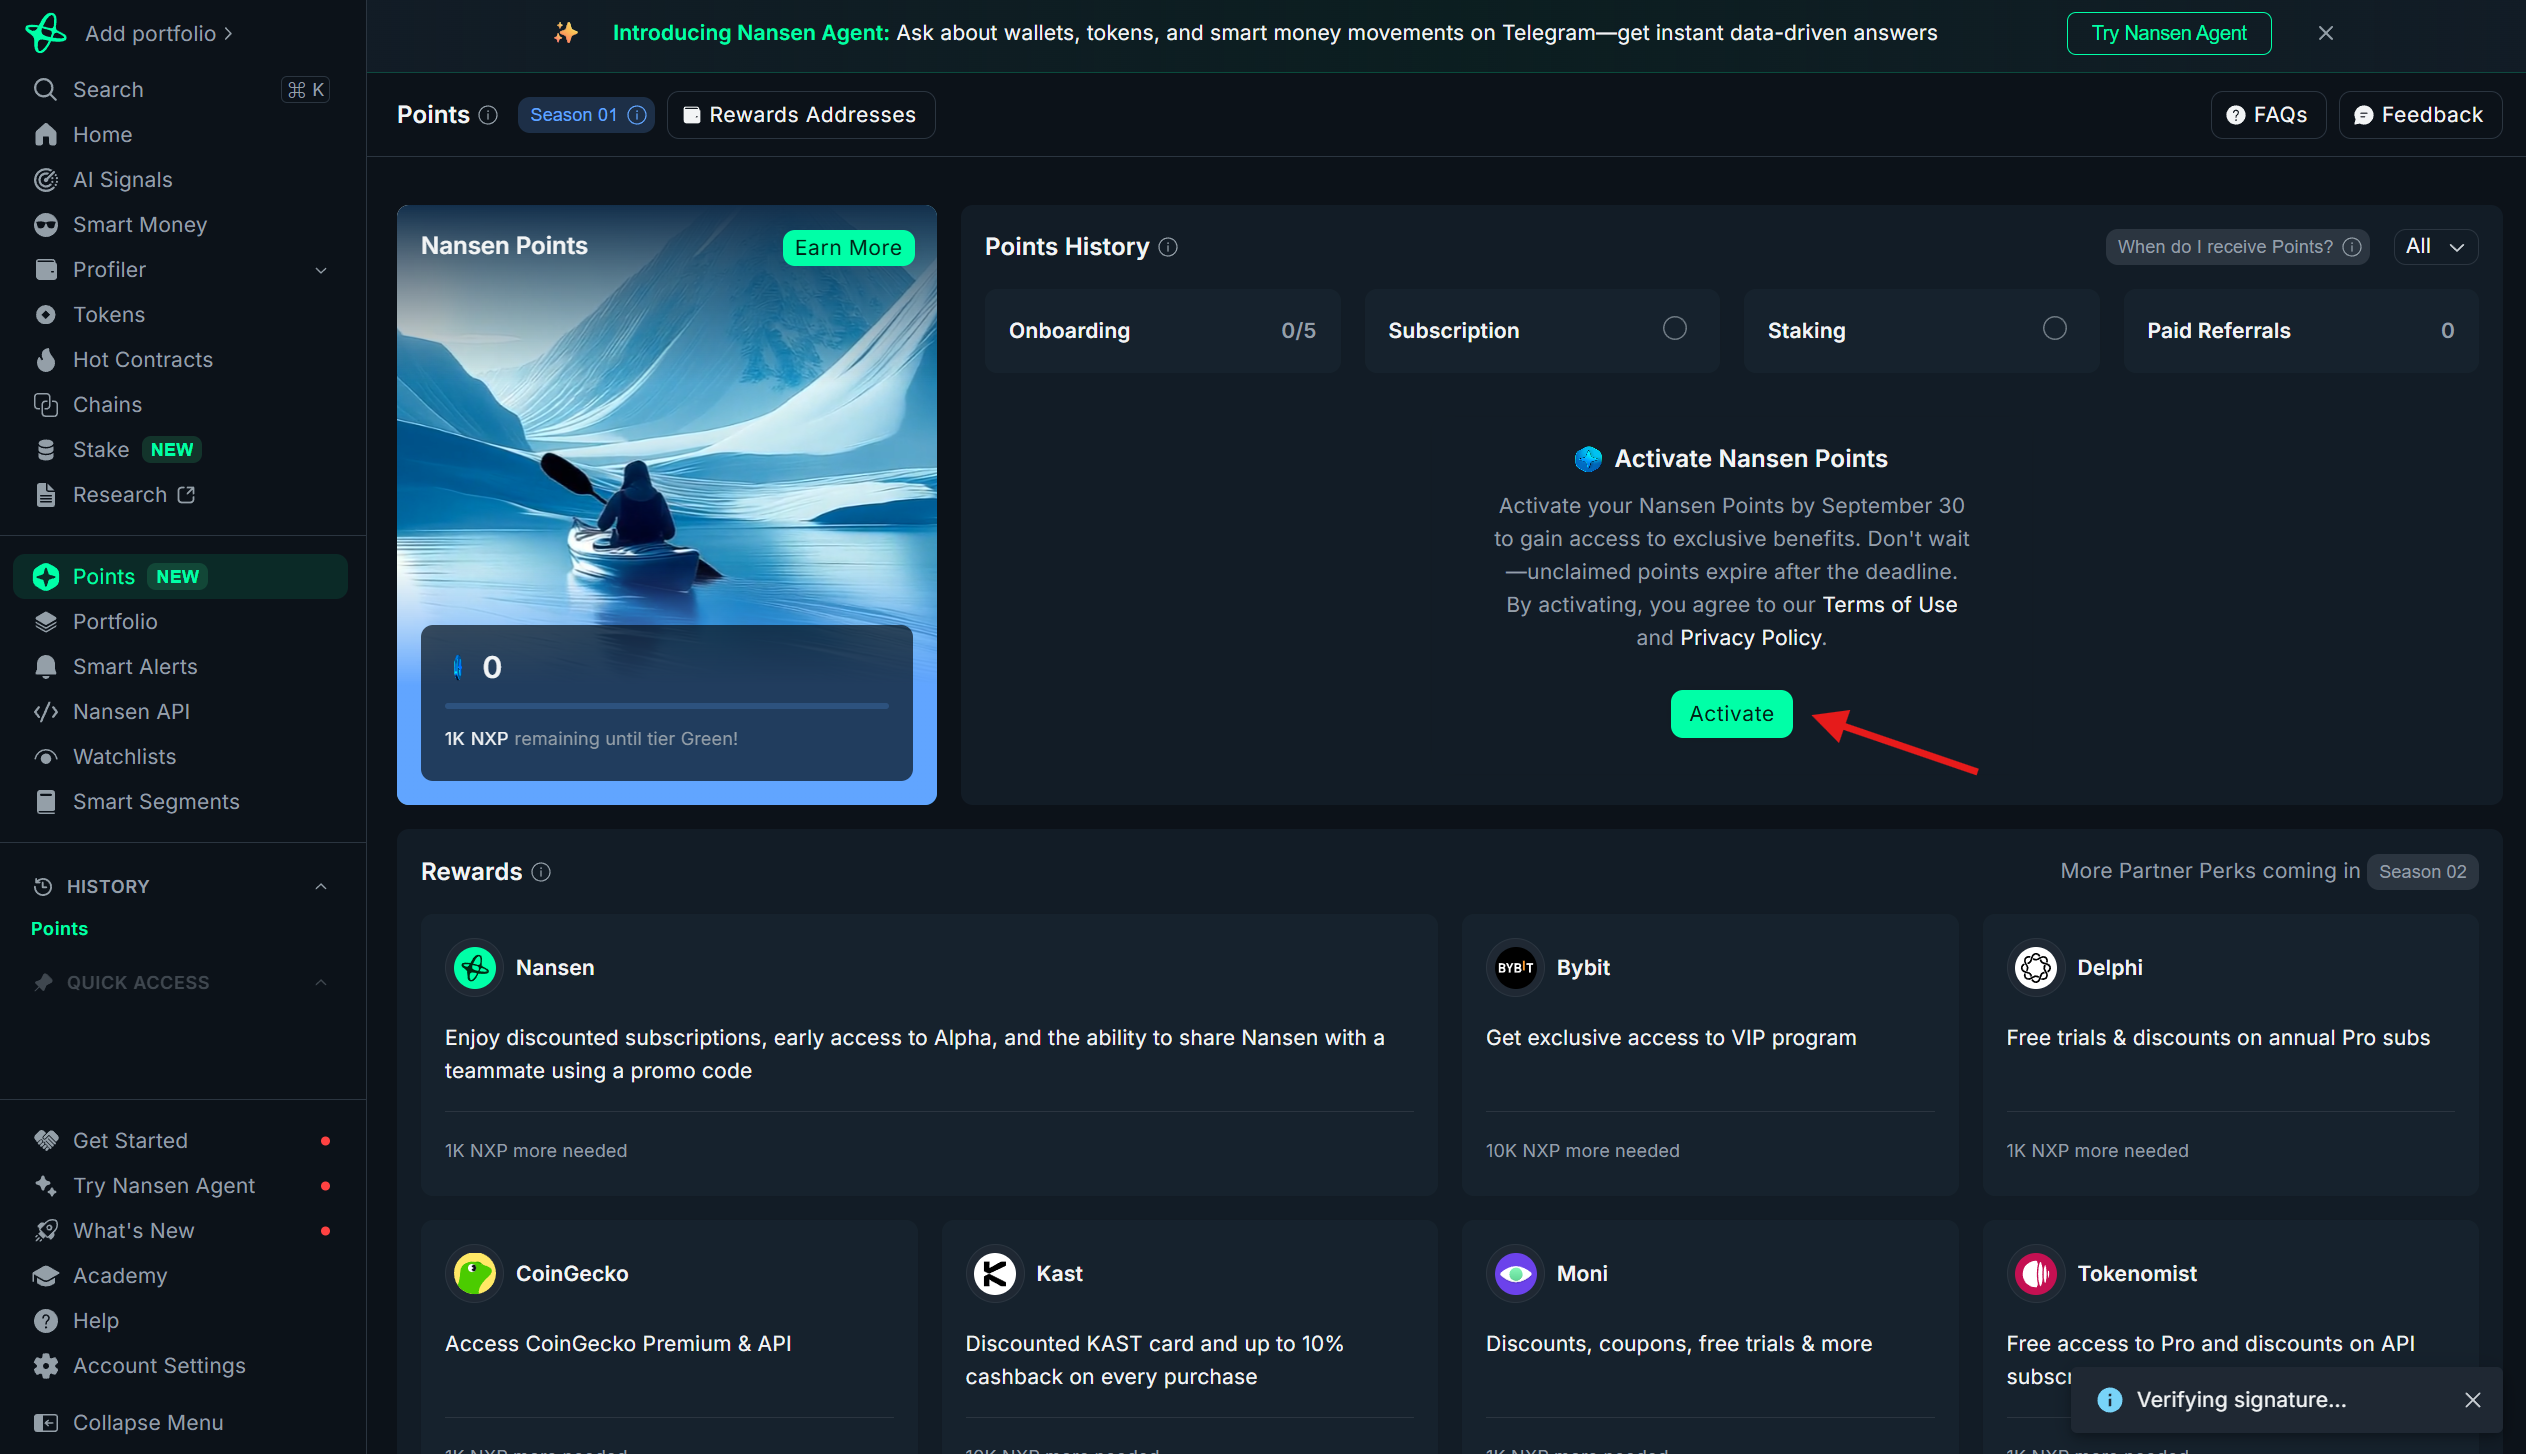The width and height of the screenshot is (2526, 1454).
Task: Open the FAQs button
Action: [x=2268, y=114]
